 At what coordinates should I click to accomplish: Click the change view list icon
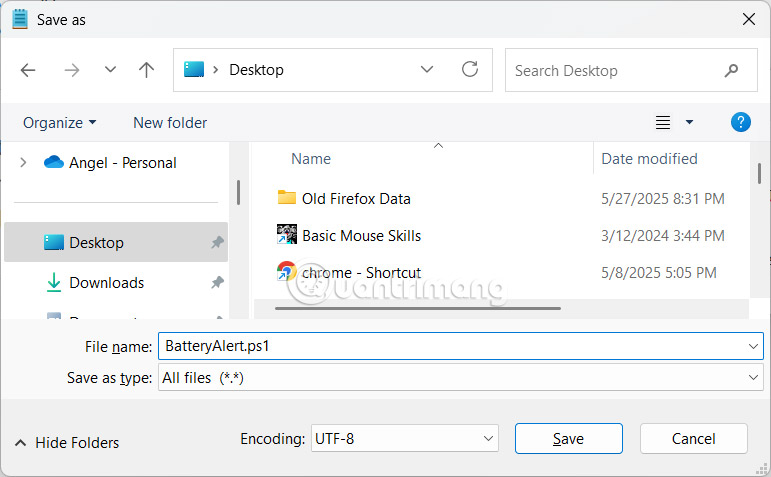pos(663,122)
